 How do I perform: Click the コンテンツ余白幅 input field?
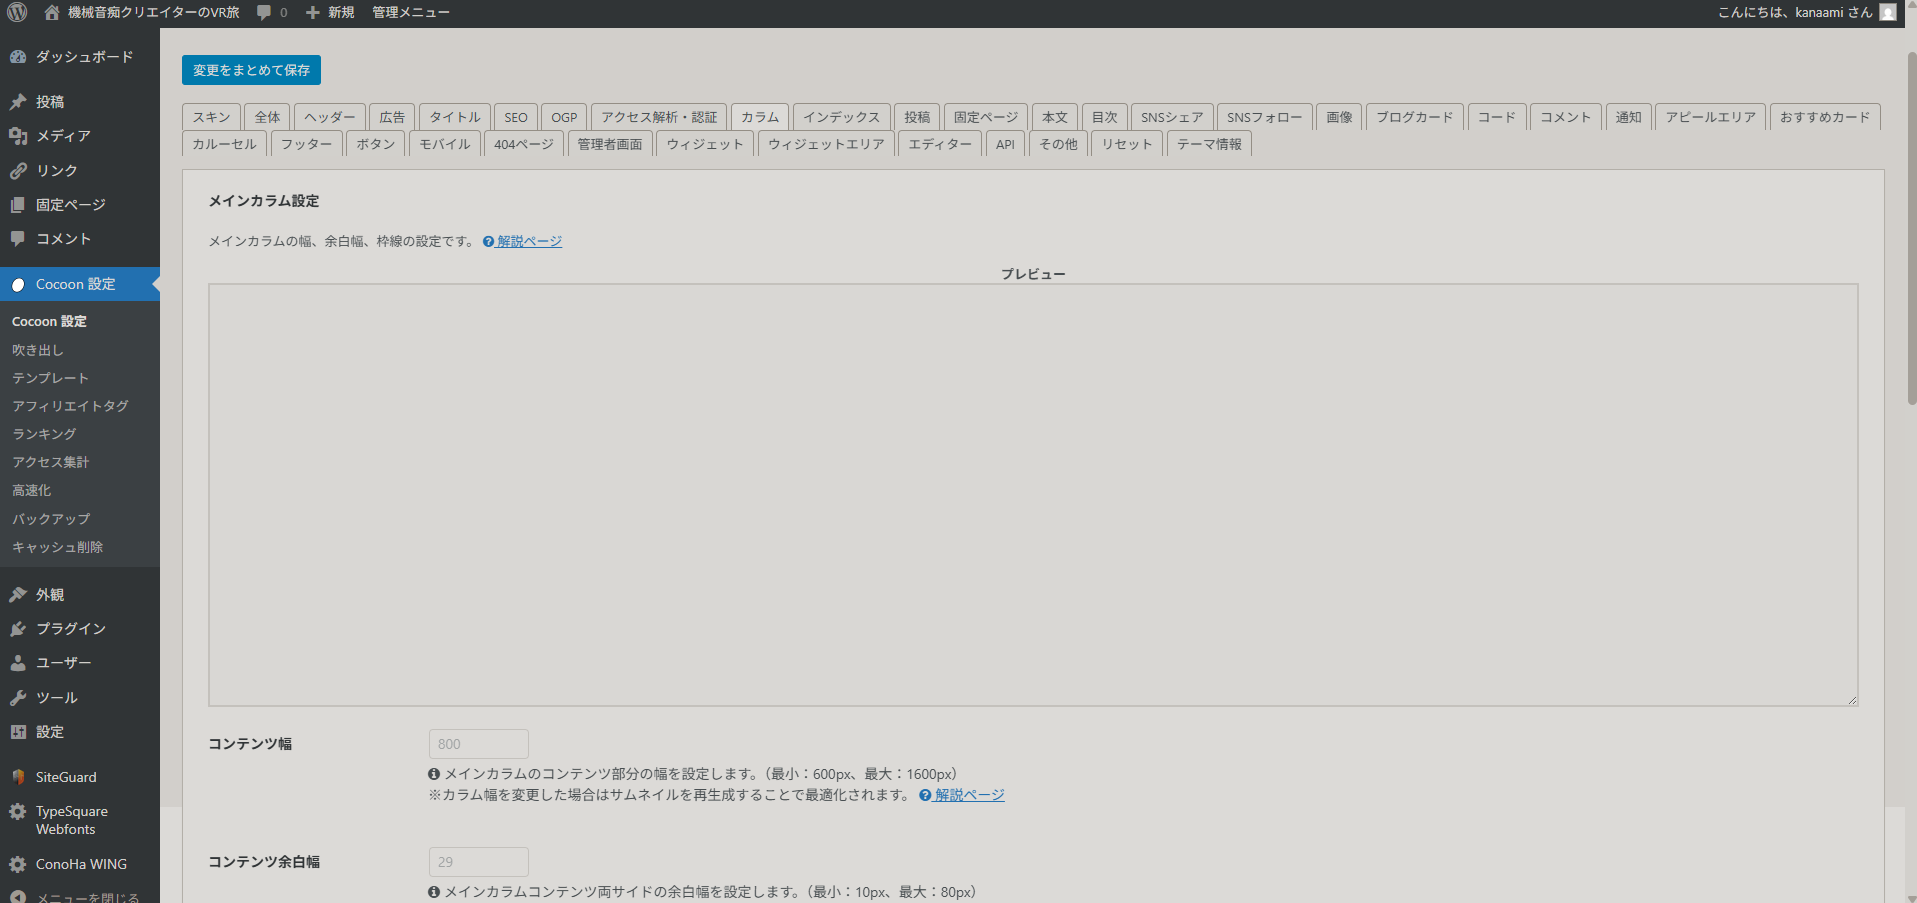point(478,862)
